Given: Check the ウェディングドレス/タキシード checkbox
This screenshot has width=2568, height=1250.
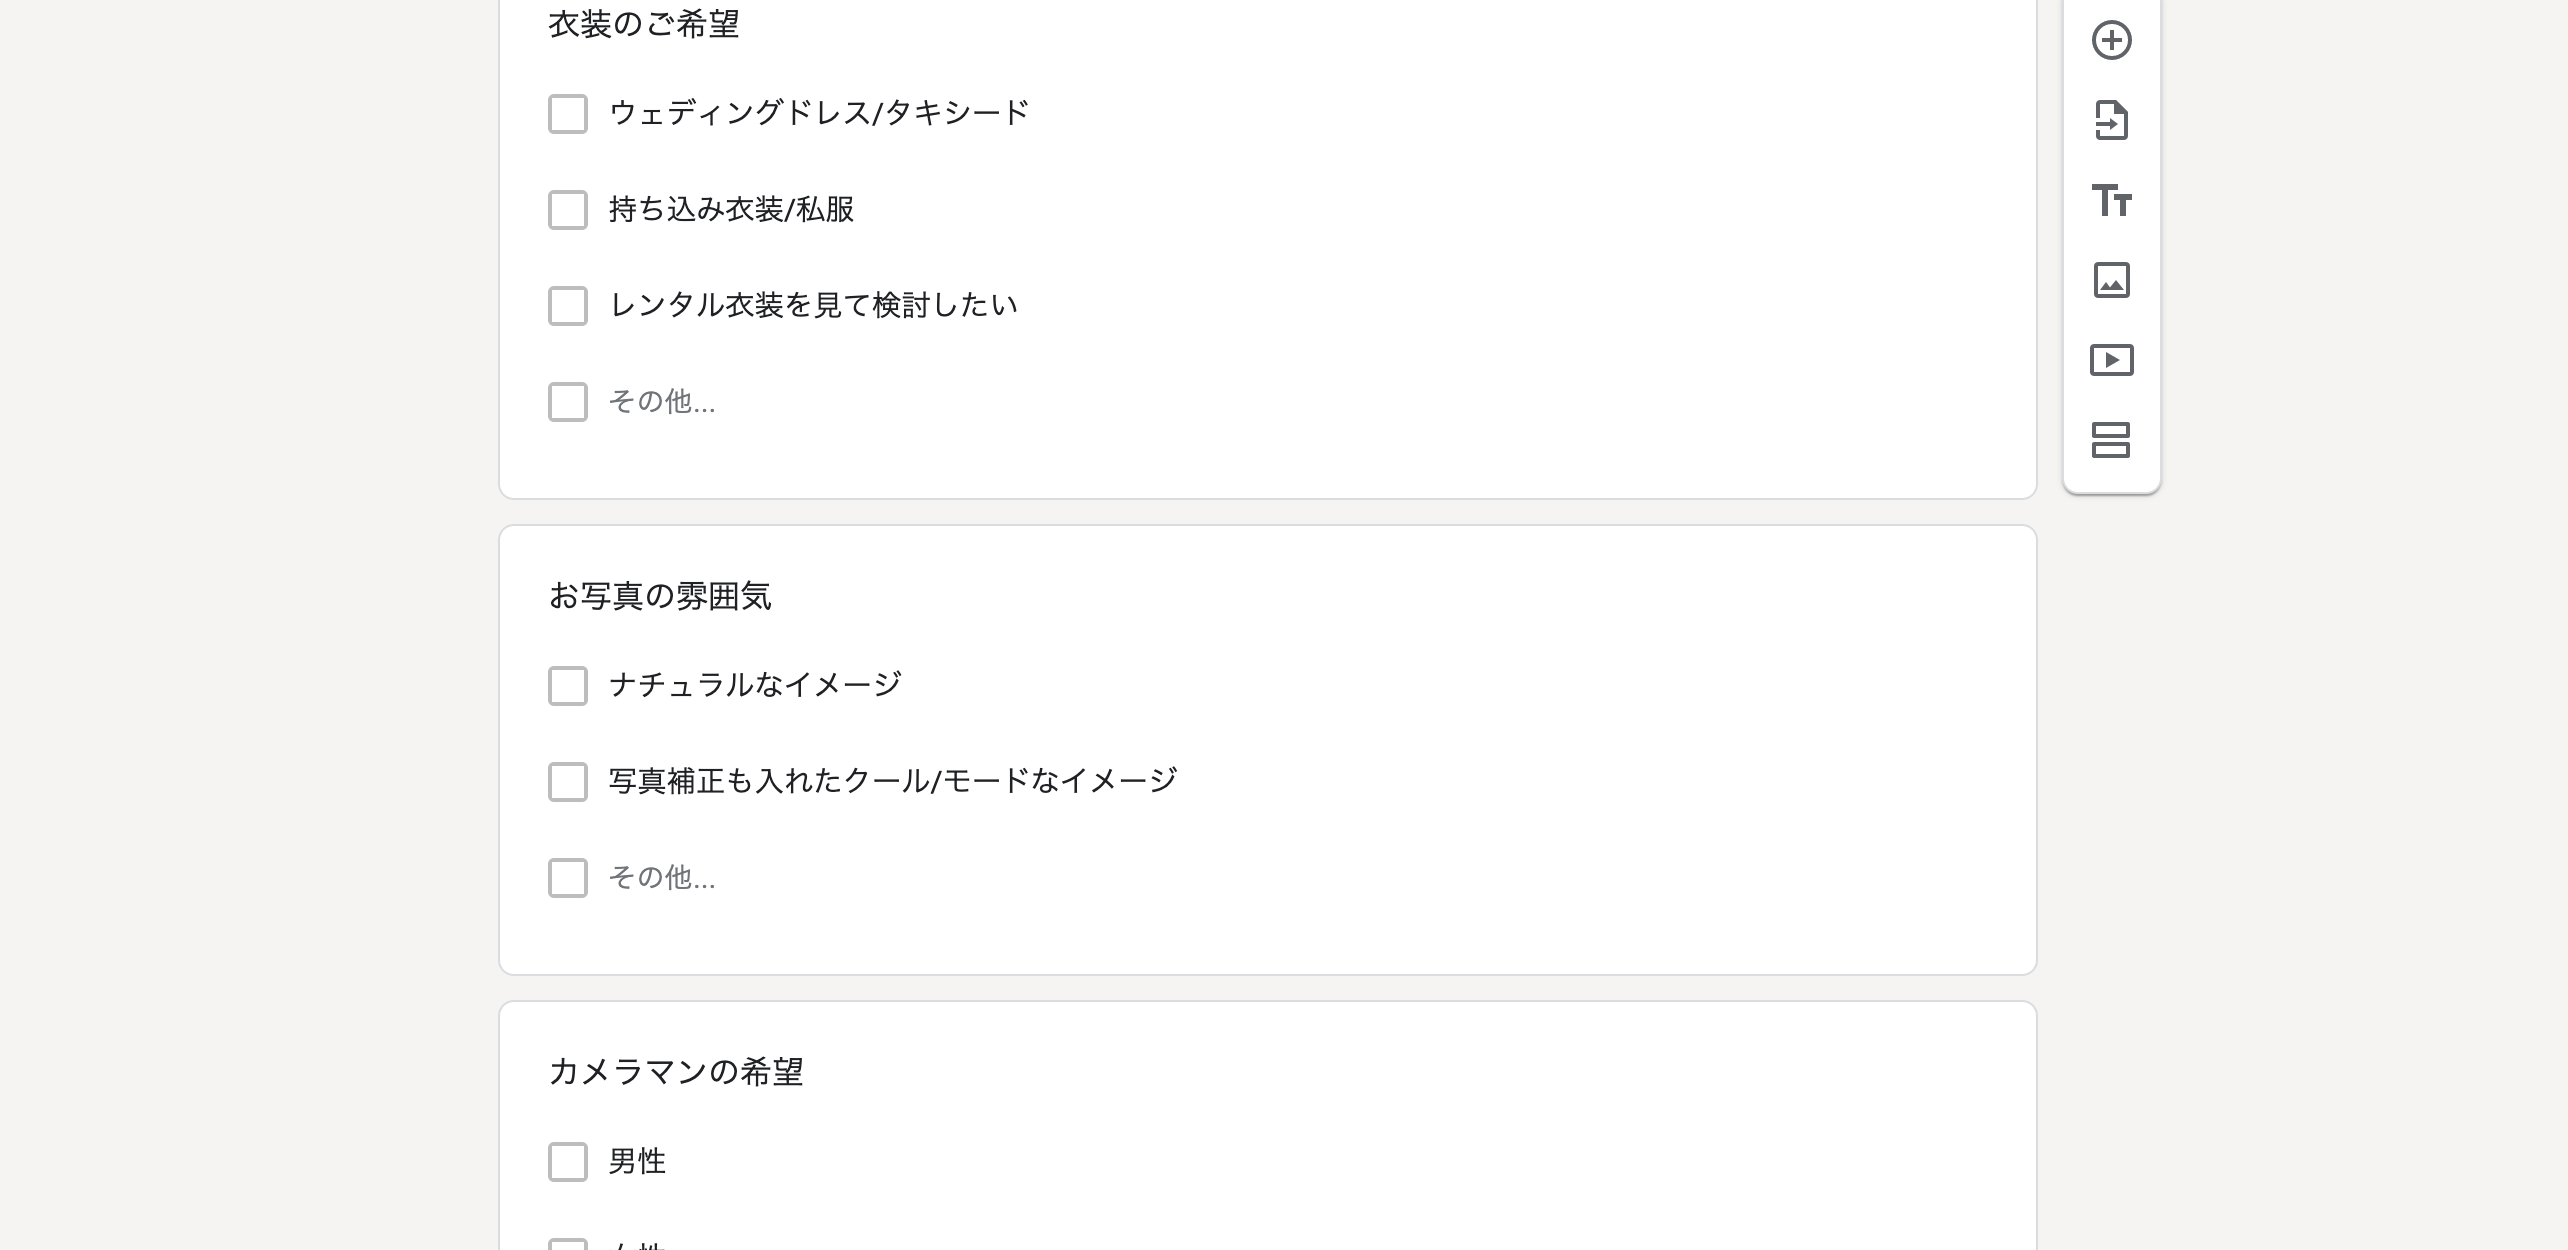Looking at the screenshot, I should click(568, 114).
